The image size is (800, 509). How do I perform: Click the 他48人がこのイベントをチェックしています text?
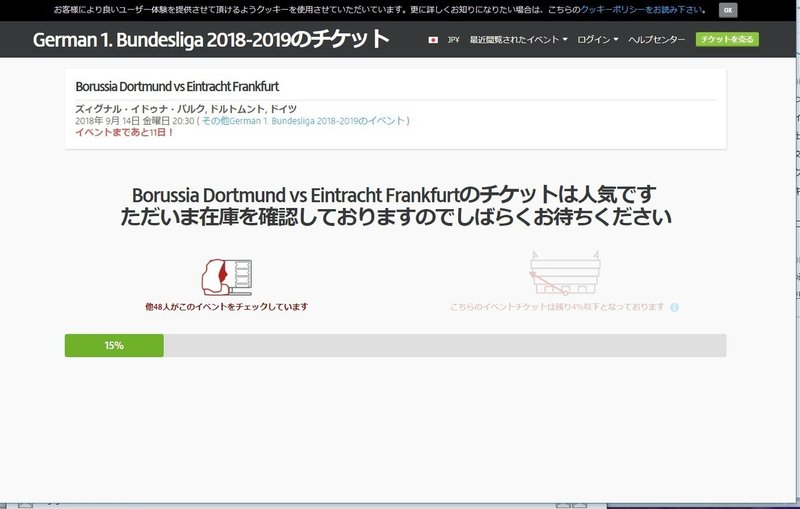(227, 307)
